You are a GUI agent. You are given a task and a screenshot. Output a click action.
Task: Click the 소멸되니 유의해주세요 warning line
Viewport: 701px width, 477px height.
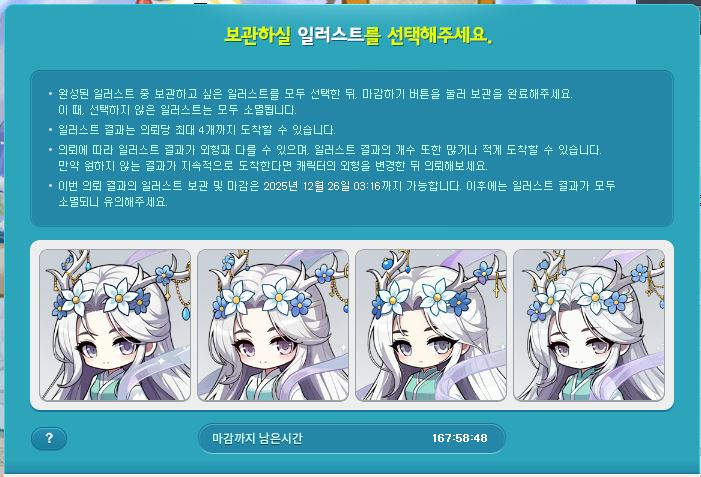coord(113,202)
